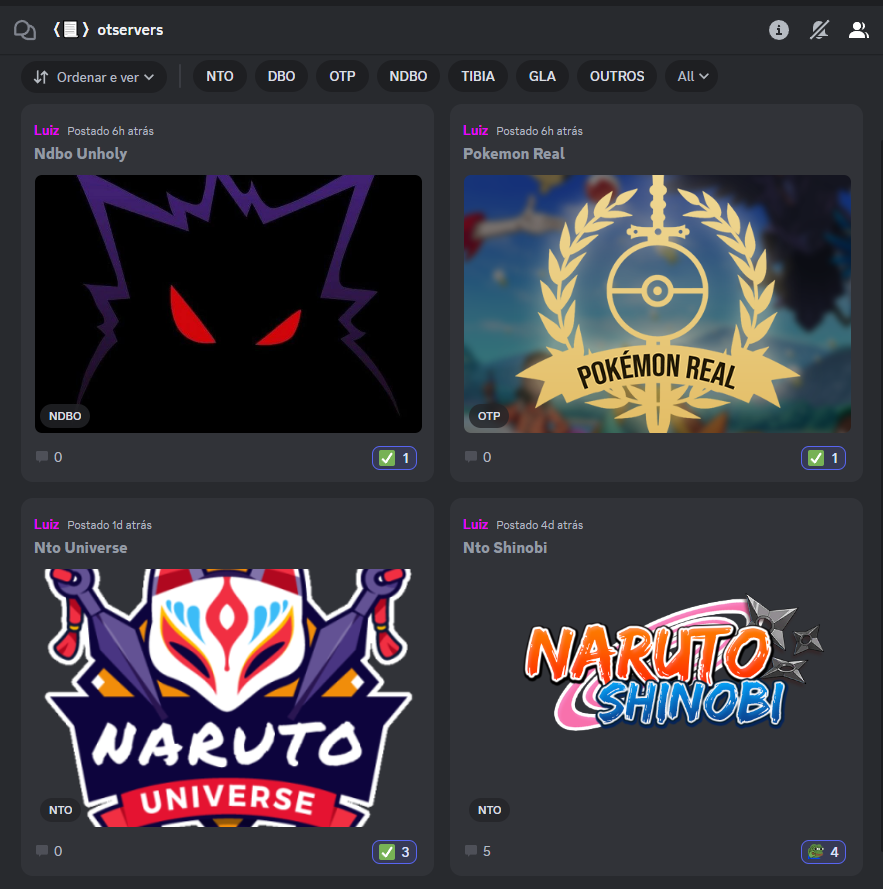Click NTO badge on Naruto Universe image

click(61, 810)
